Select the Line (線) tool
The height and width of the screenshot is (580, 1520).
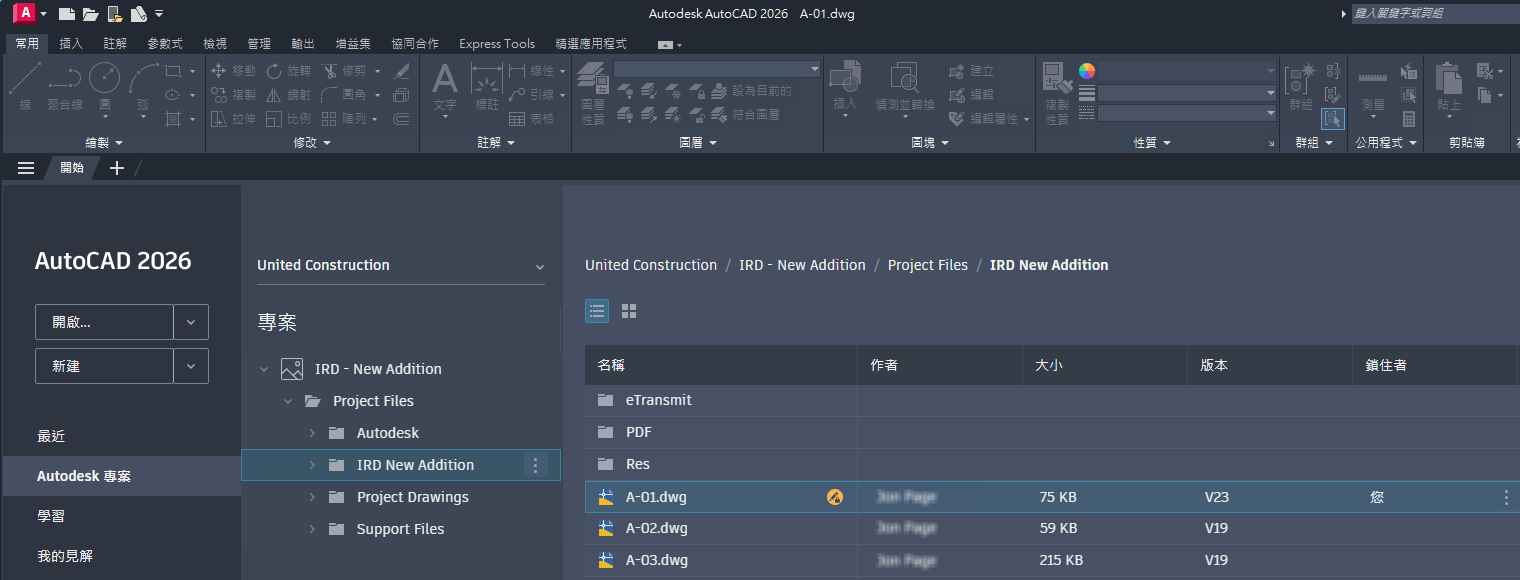point(25,86)
